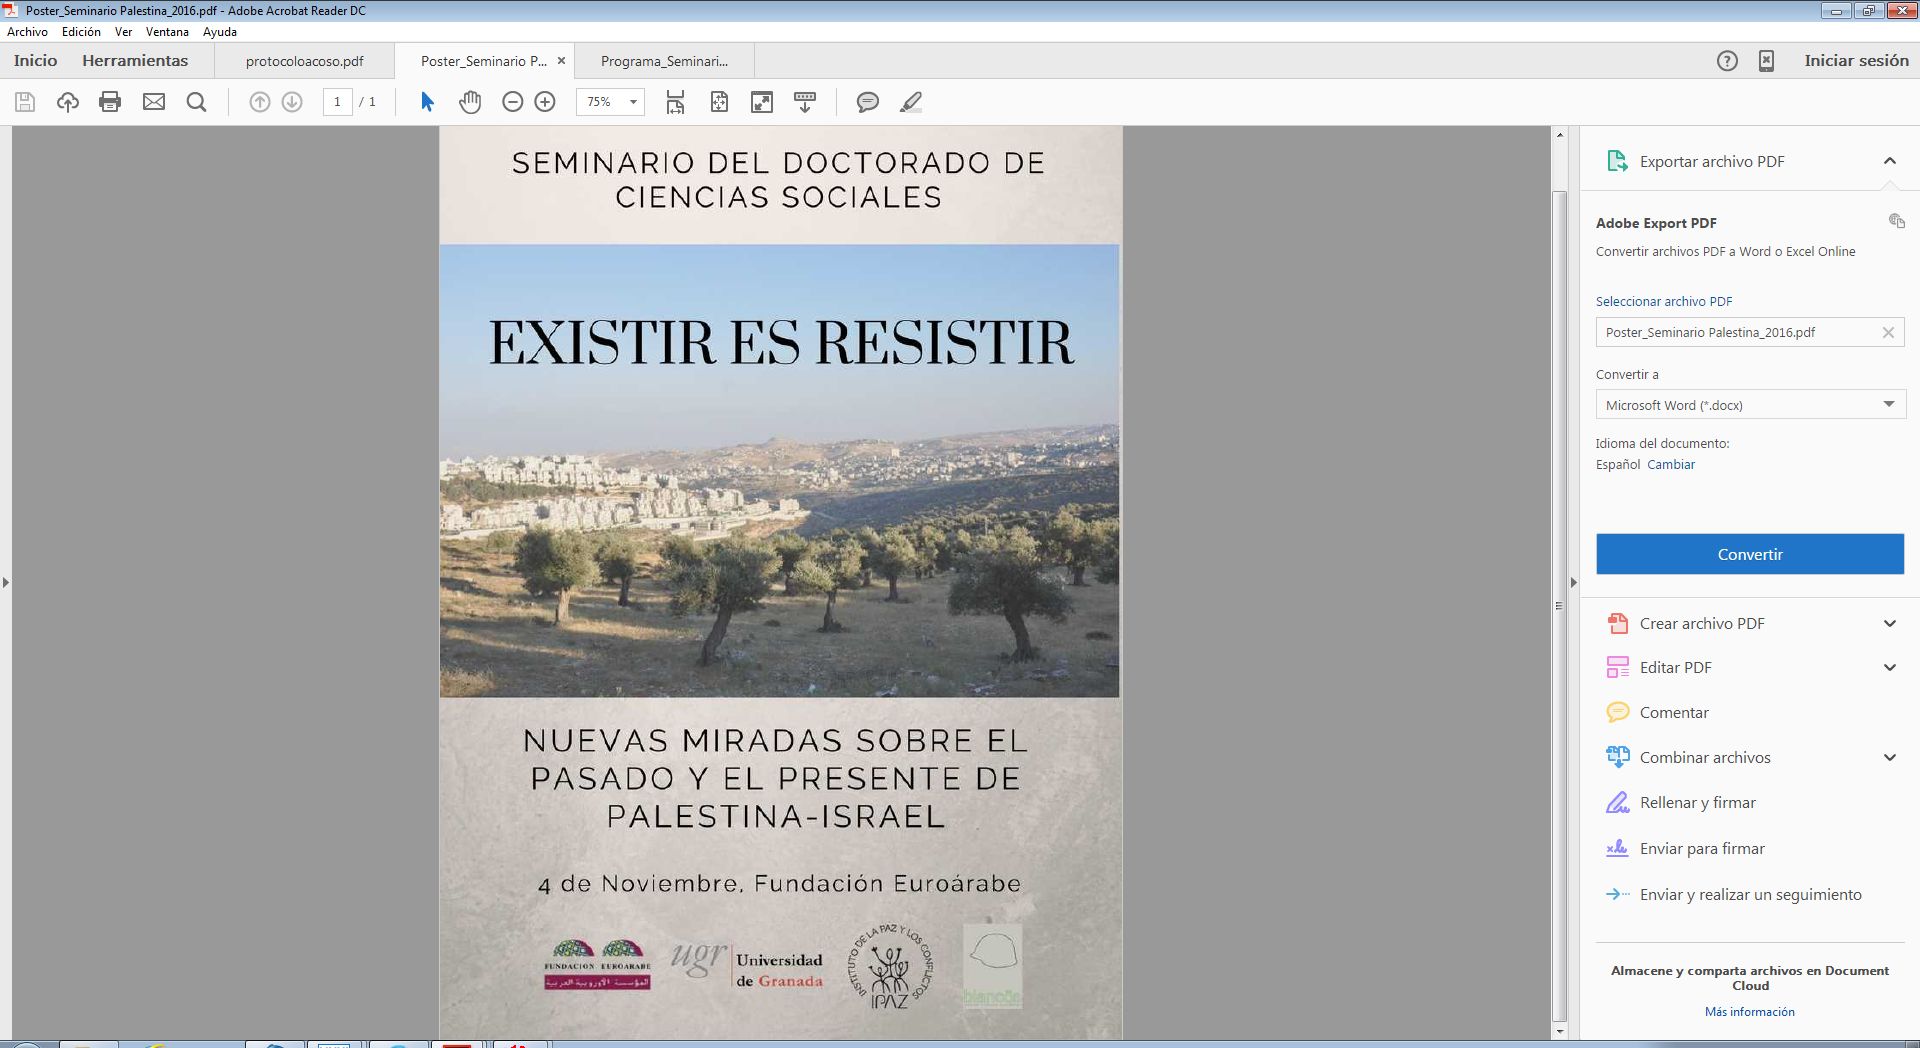Toggle full screen reading mode
1920x1048 pixels.
(x=762, y=102)
